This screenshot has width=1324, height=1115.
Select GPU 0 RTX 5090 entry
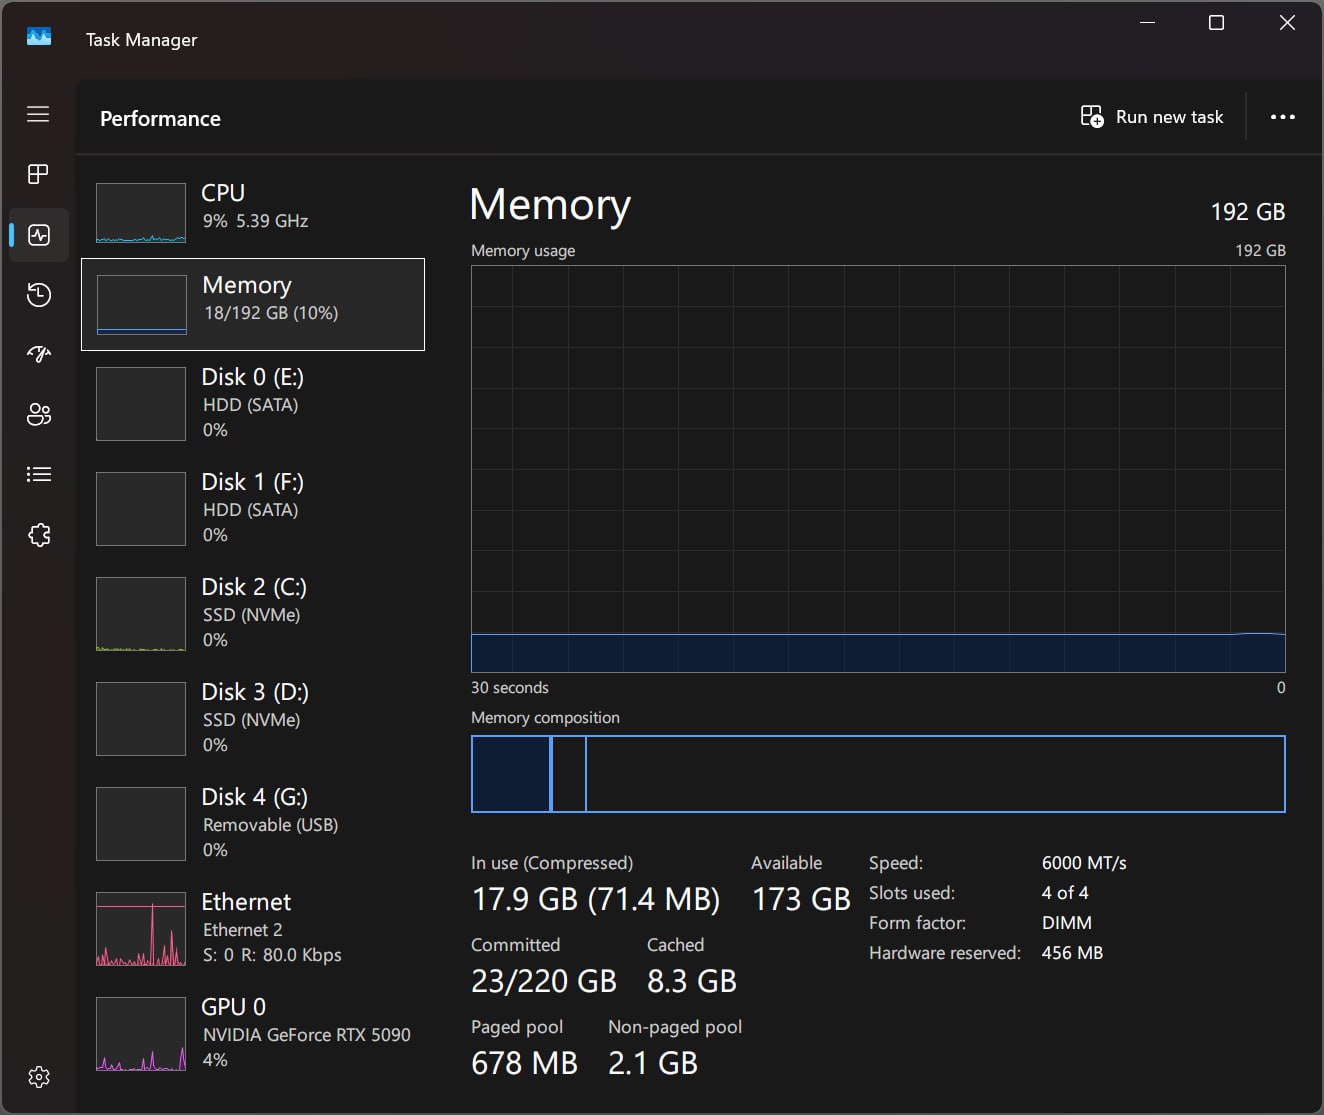click(252, 1033)
